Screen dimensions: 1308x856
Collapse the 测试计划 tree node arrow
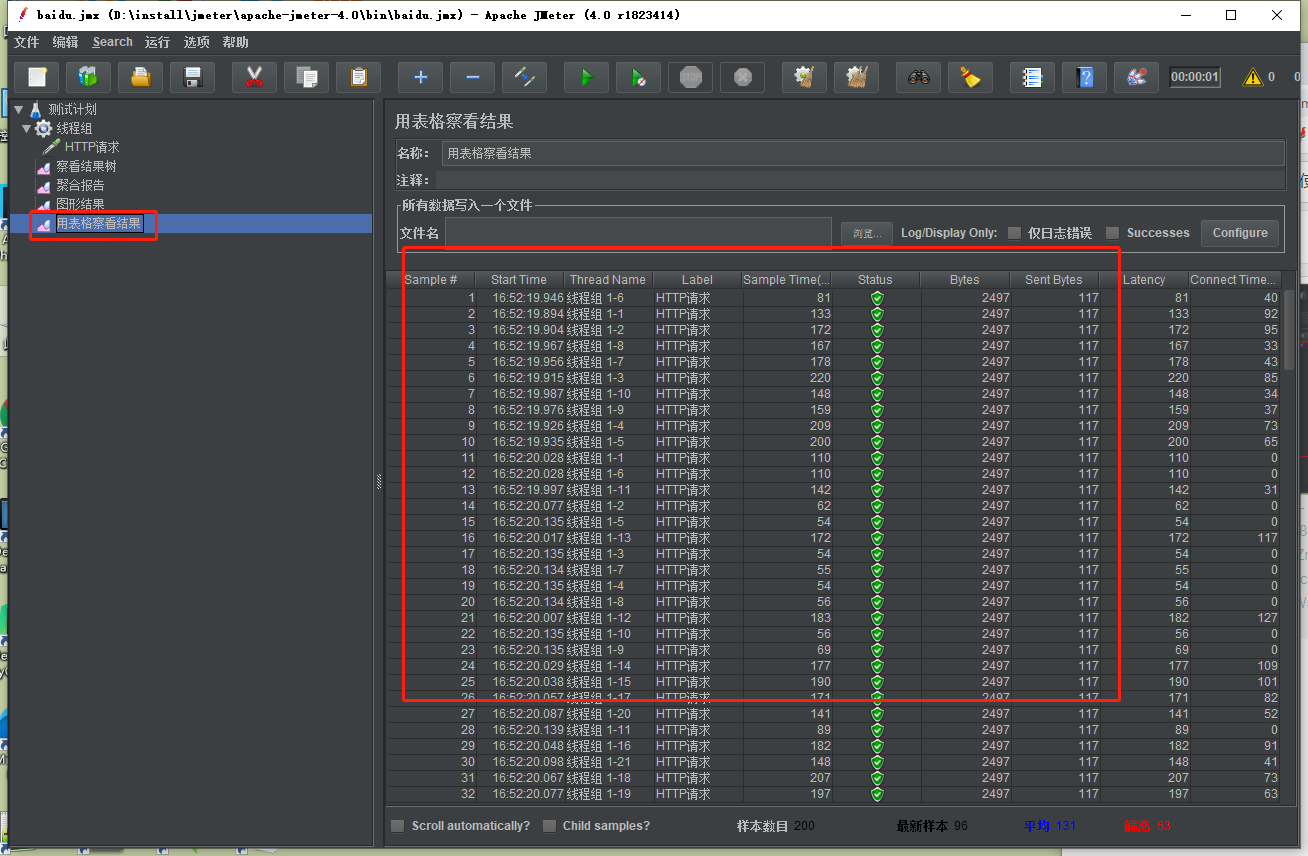tap(19, 110)
